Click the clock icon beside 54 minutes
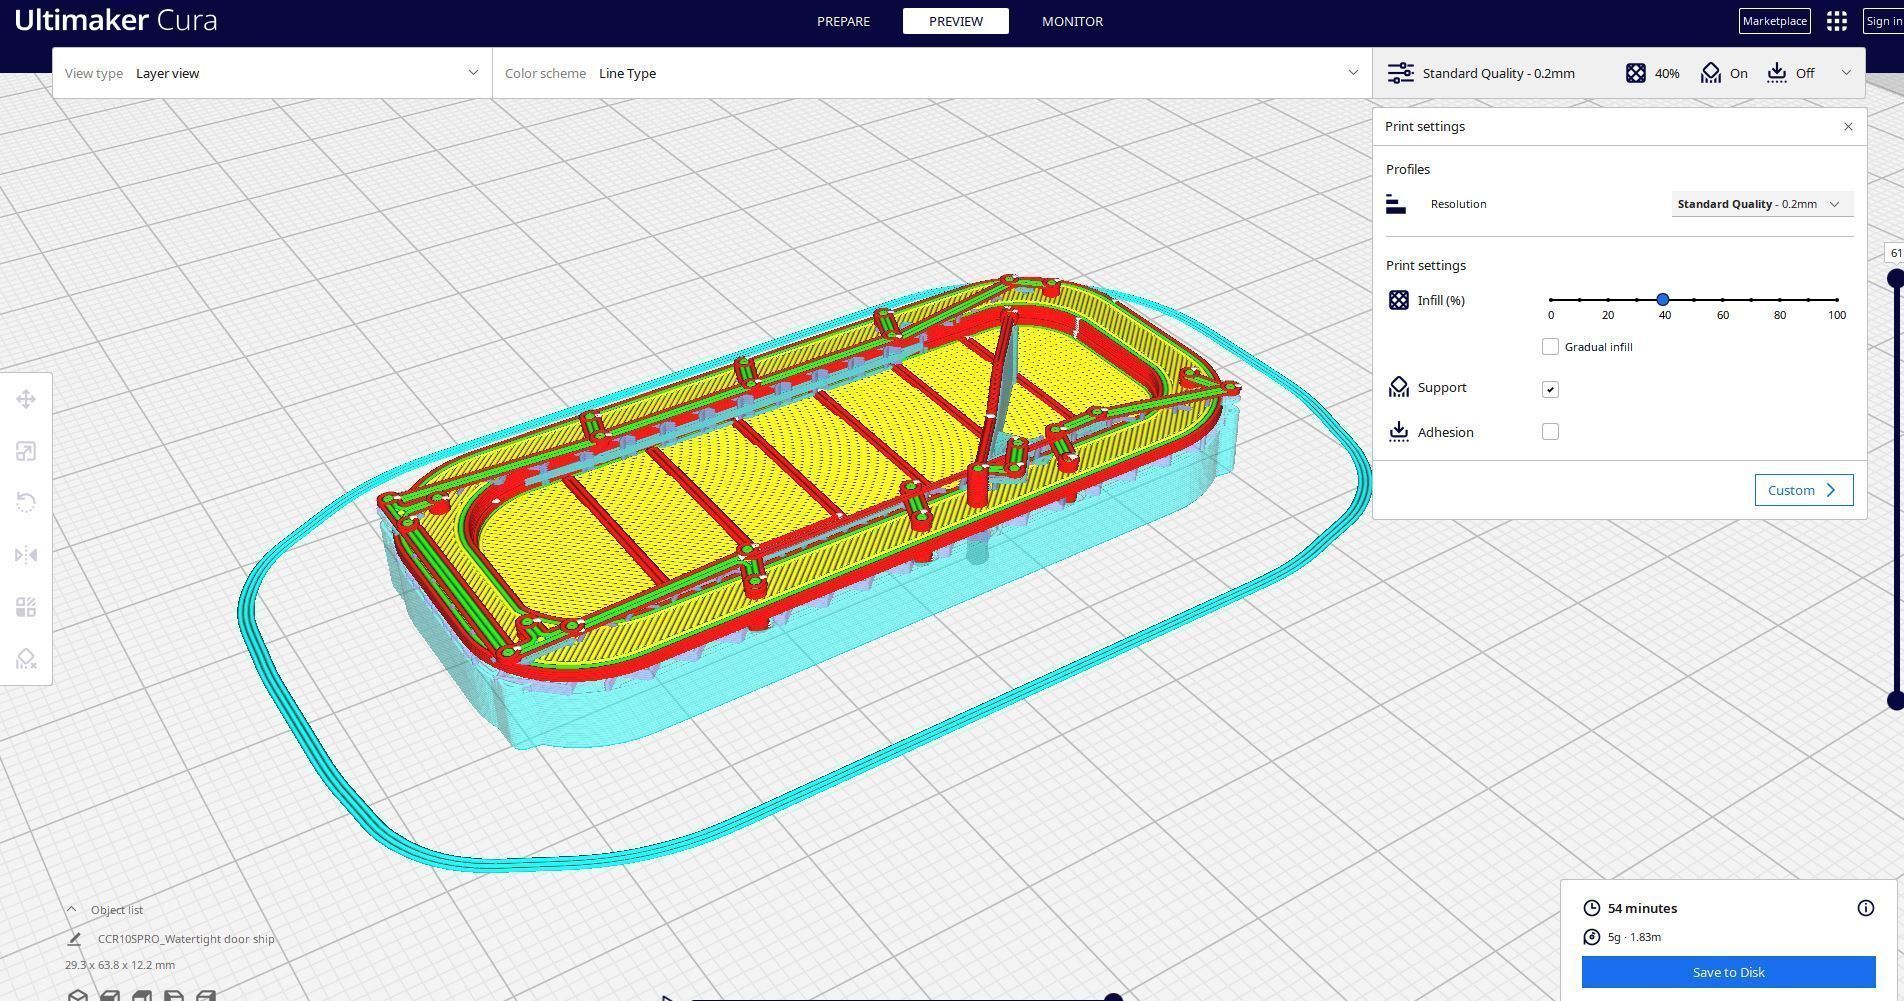 click(1592, 908)
